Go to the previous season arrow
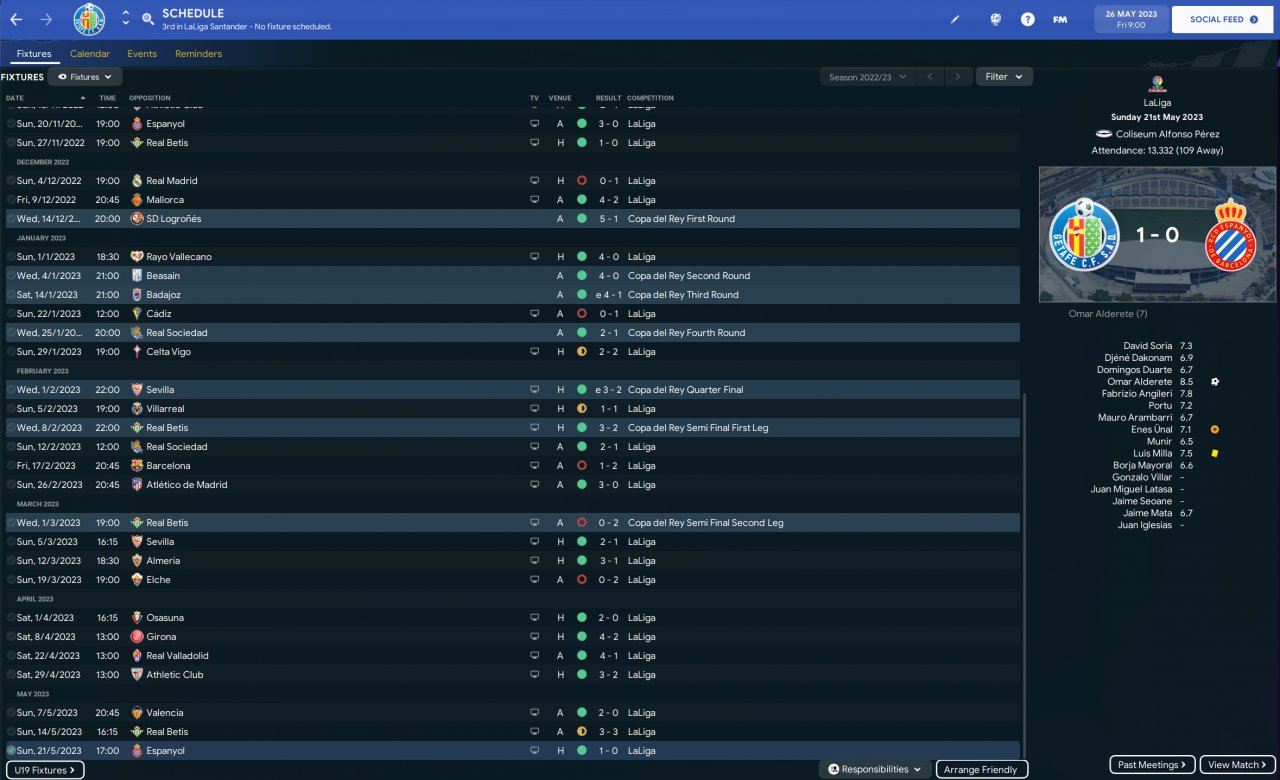 930,77
